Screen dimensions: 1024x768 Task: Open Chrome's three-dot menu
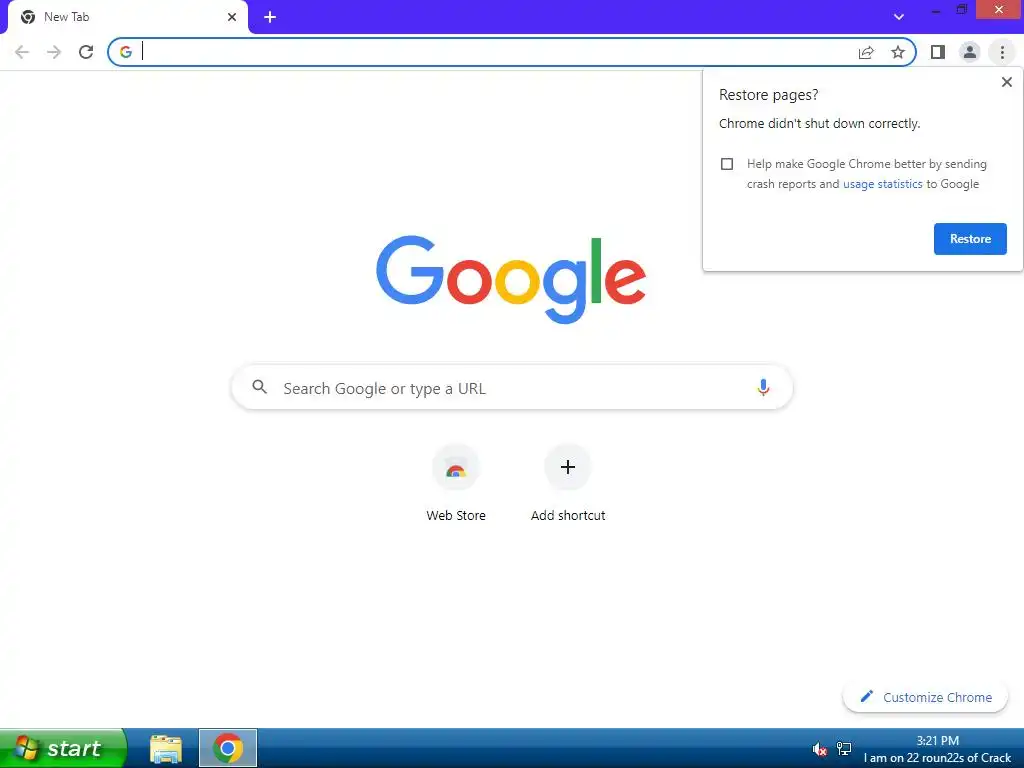click(x=1002, y=52)
